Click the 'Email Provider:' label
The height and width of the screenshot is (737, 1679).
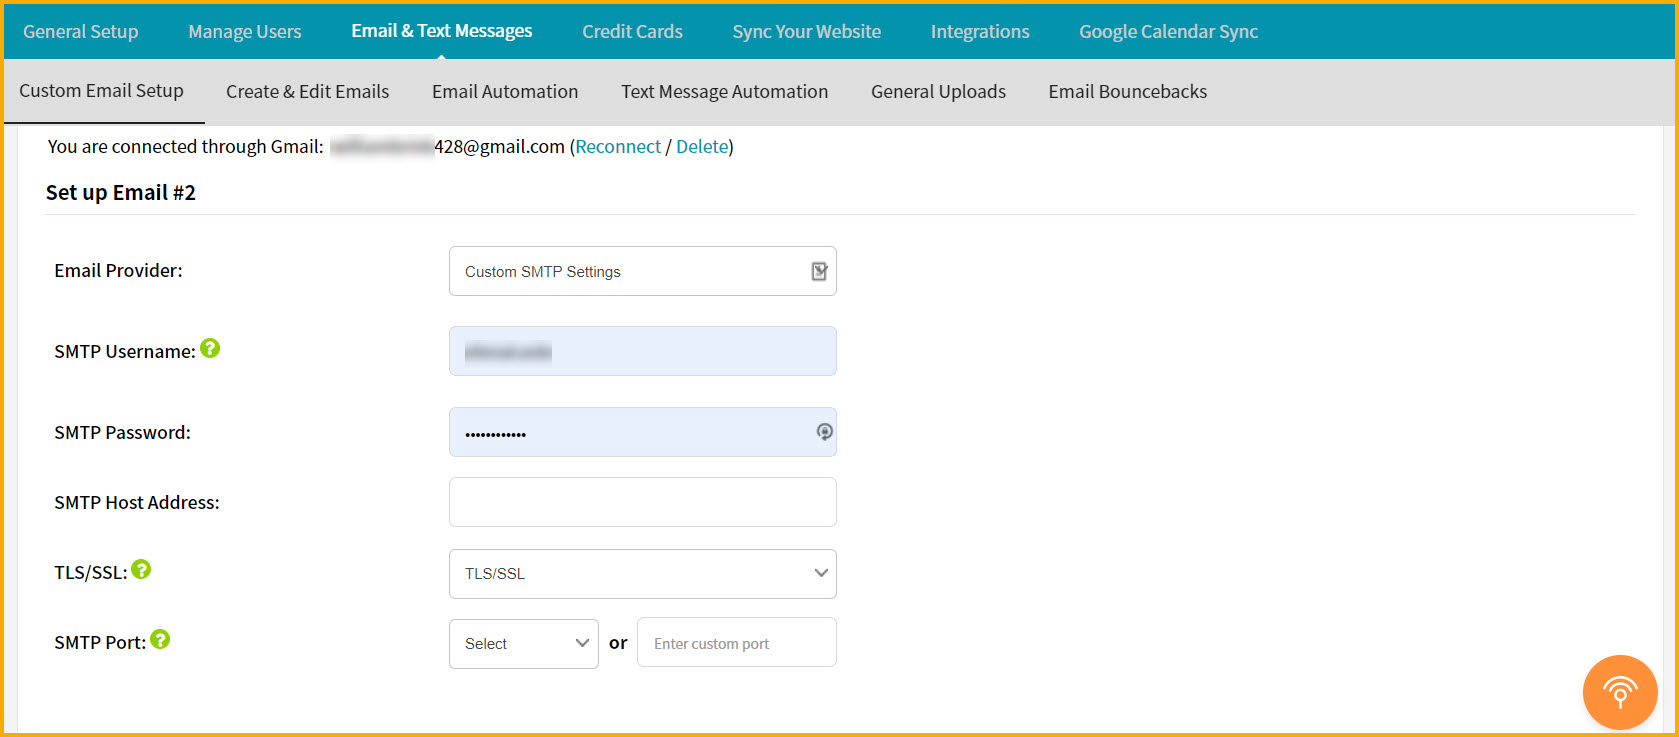pyautogui.click(x=119, y=271)
